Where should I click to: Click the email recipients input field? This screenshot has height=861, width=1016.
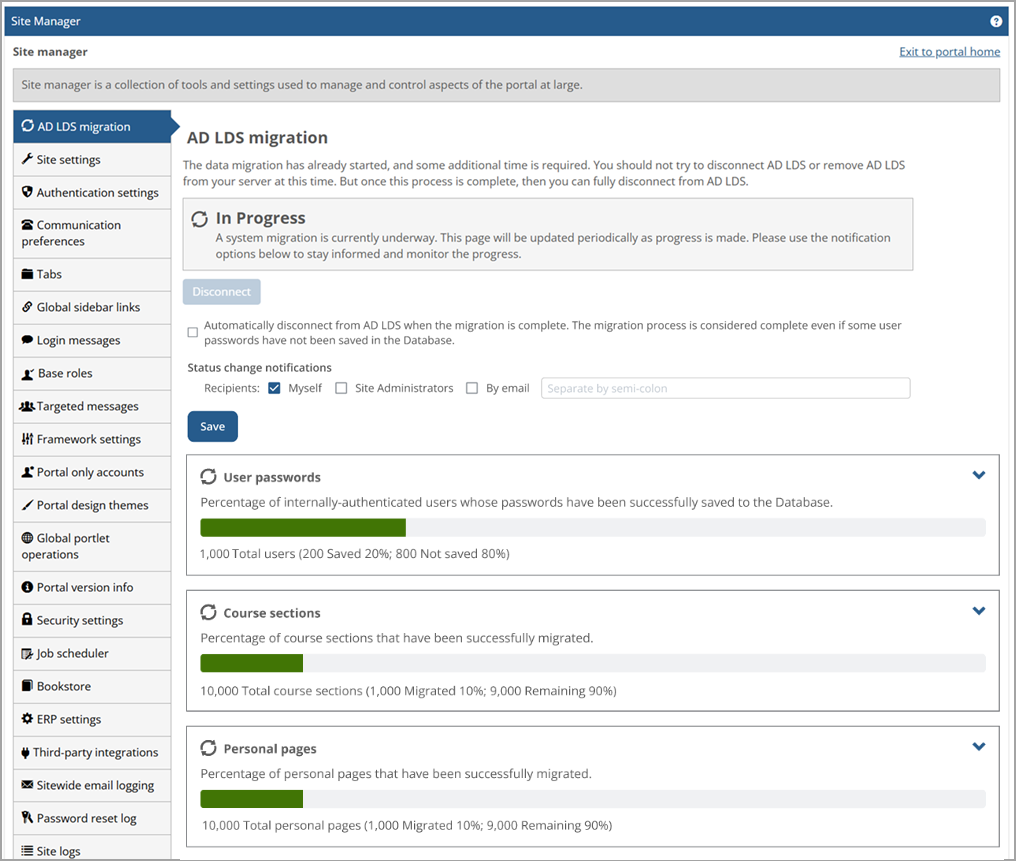[x=726, y=388]
